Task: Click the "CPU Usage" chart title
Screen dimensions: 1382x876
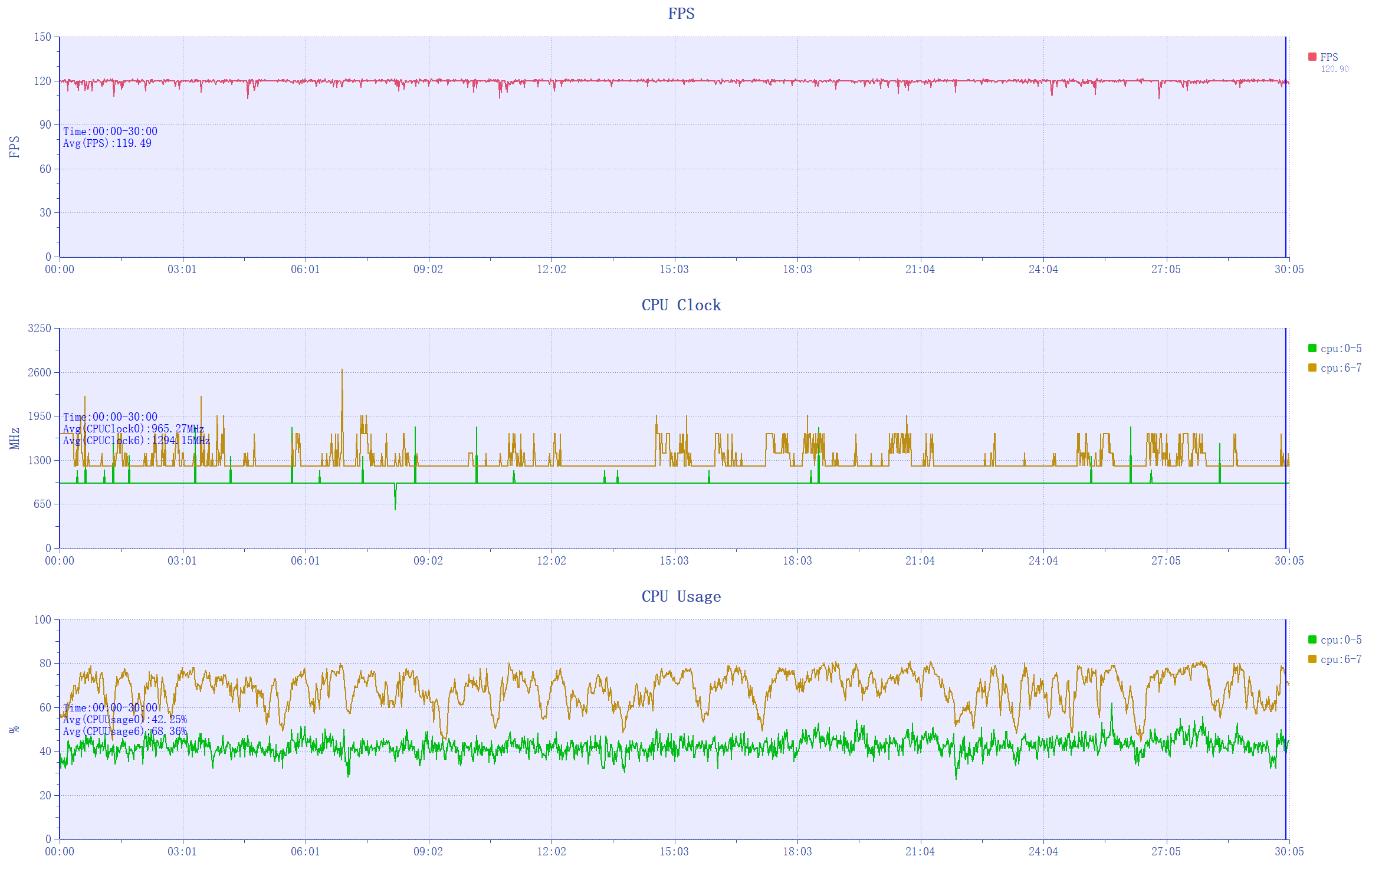Action: [x=681, y=596]
